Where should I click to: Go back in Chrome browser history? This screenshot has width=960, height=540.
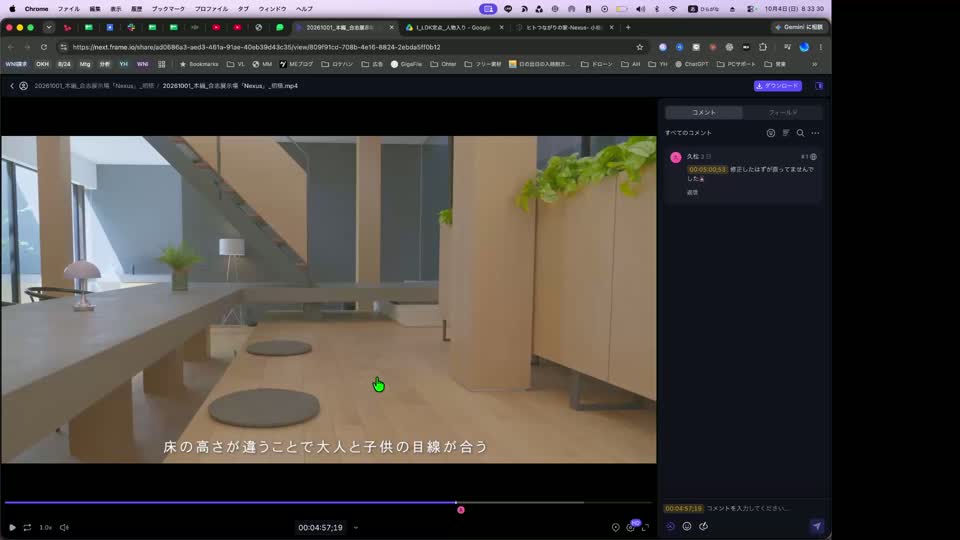[x=11, y=47]
